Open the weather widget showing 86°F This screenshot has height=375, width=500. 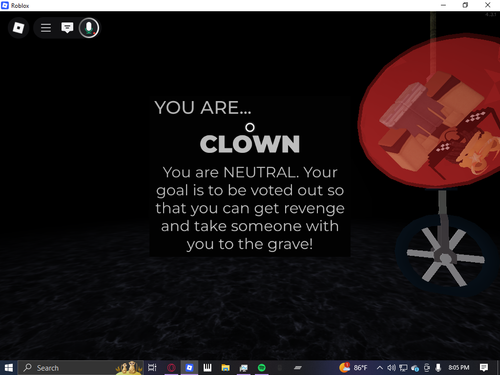[353, 368]
